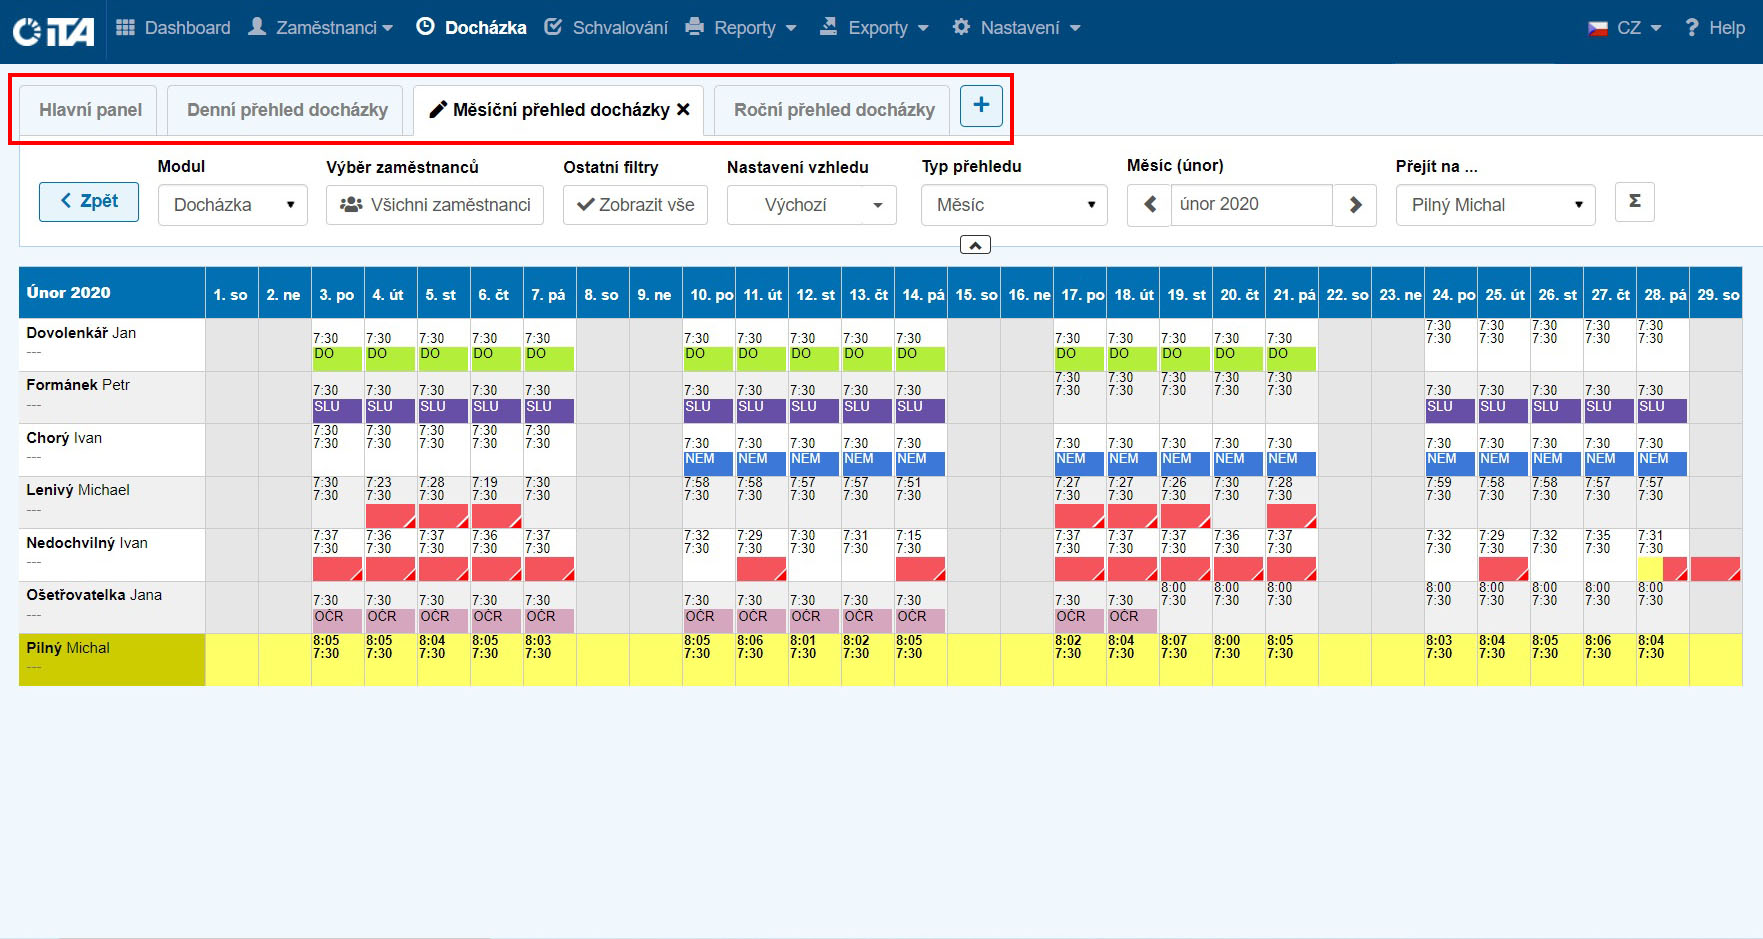Close the Měsíční přehled docházky tab
The image size is (1763, 939).
pos(684,110)
